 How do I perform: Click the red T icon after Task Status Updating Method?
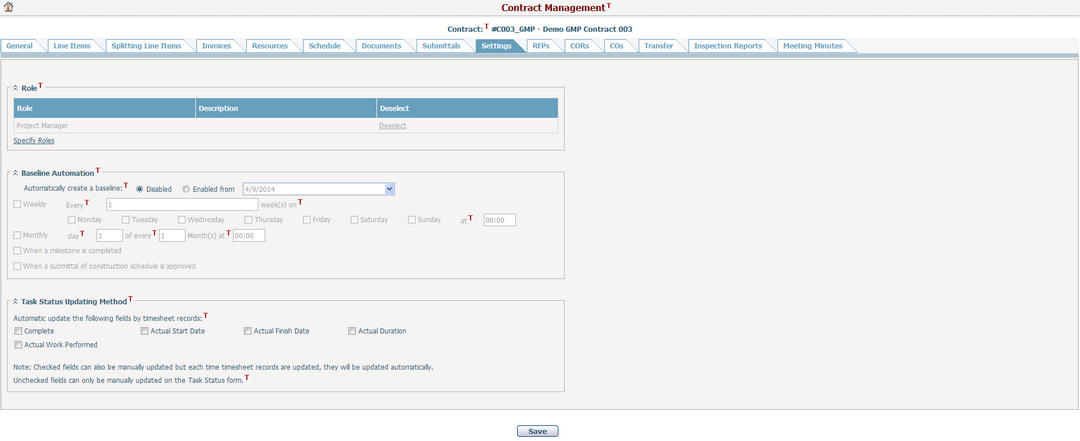tap(129, 298)
